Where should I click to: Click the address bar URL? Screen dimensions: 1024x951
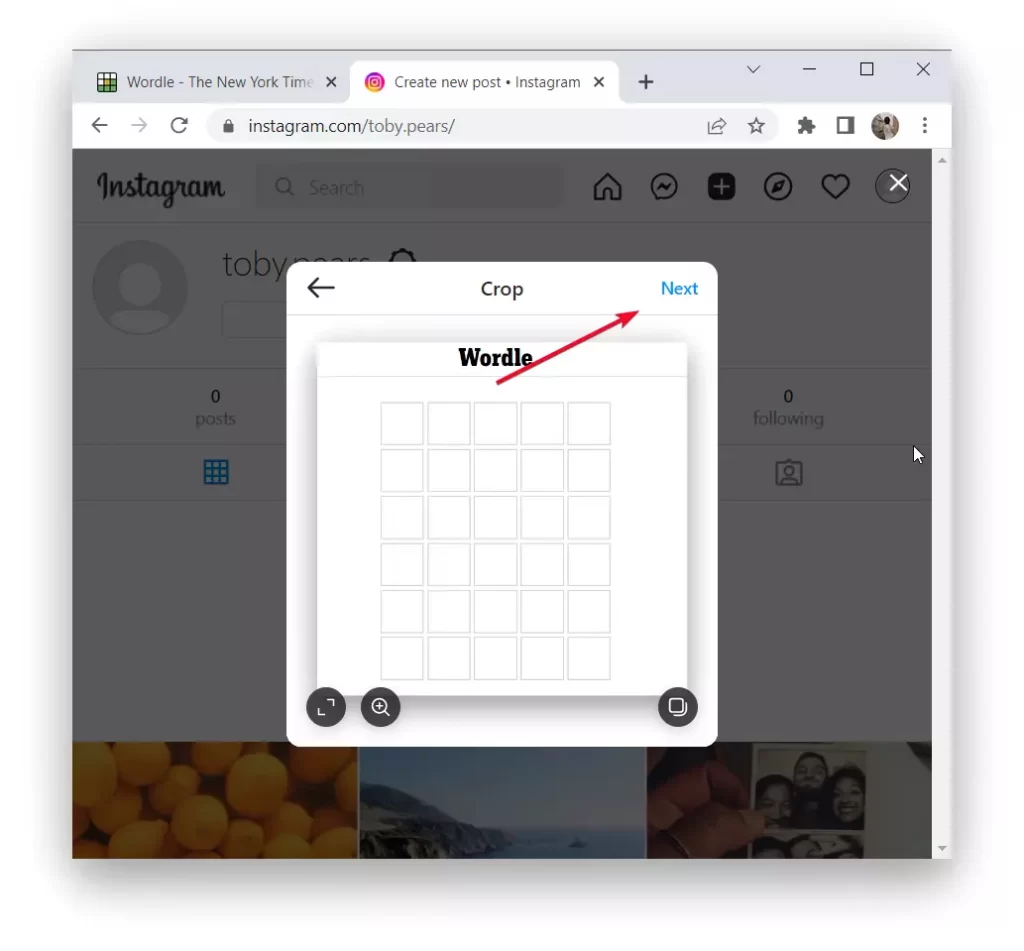(351, 125)
